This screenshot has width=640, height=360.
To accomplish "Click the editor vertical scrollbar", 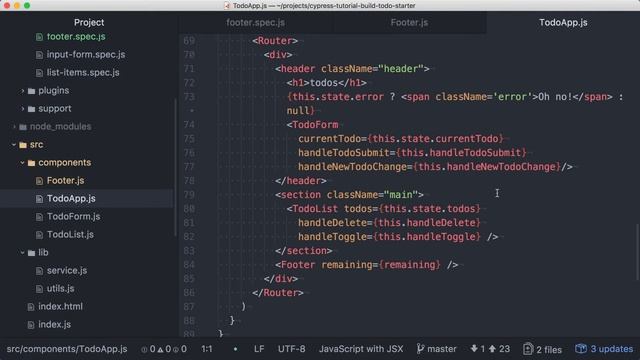I will pyautogui.click(x=637, y=252).
